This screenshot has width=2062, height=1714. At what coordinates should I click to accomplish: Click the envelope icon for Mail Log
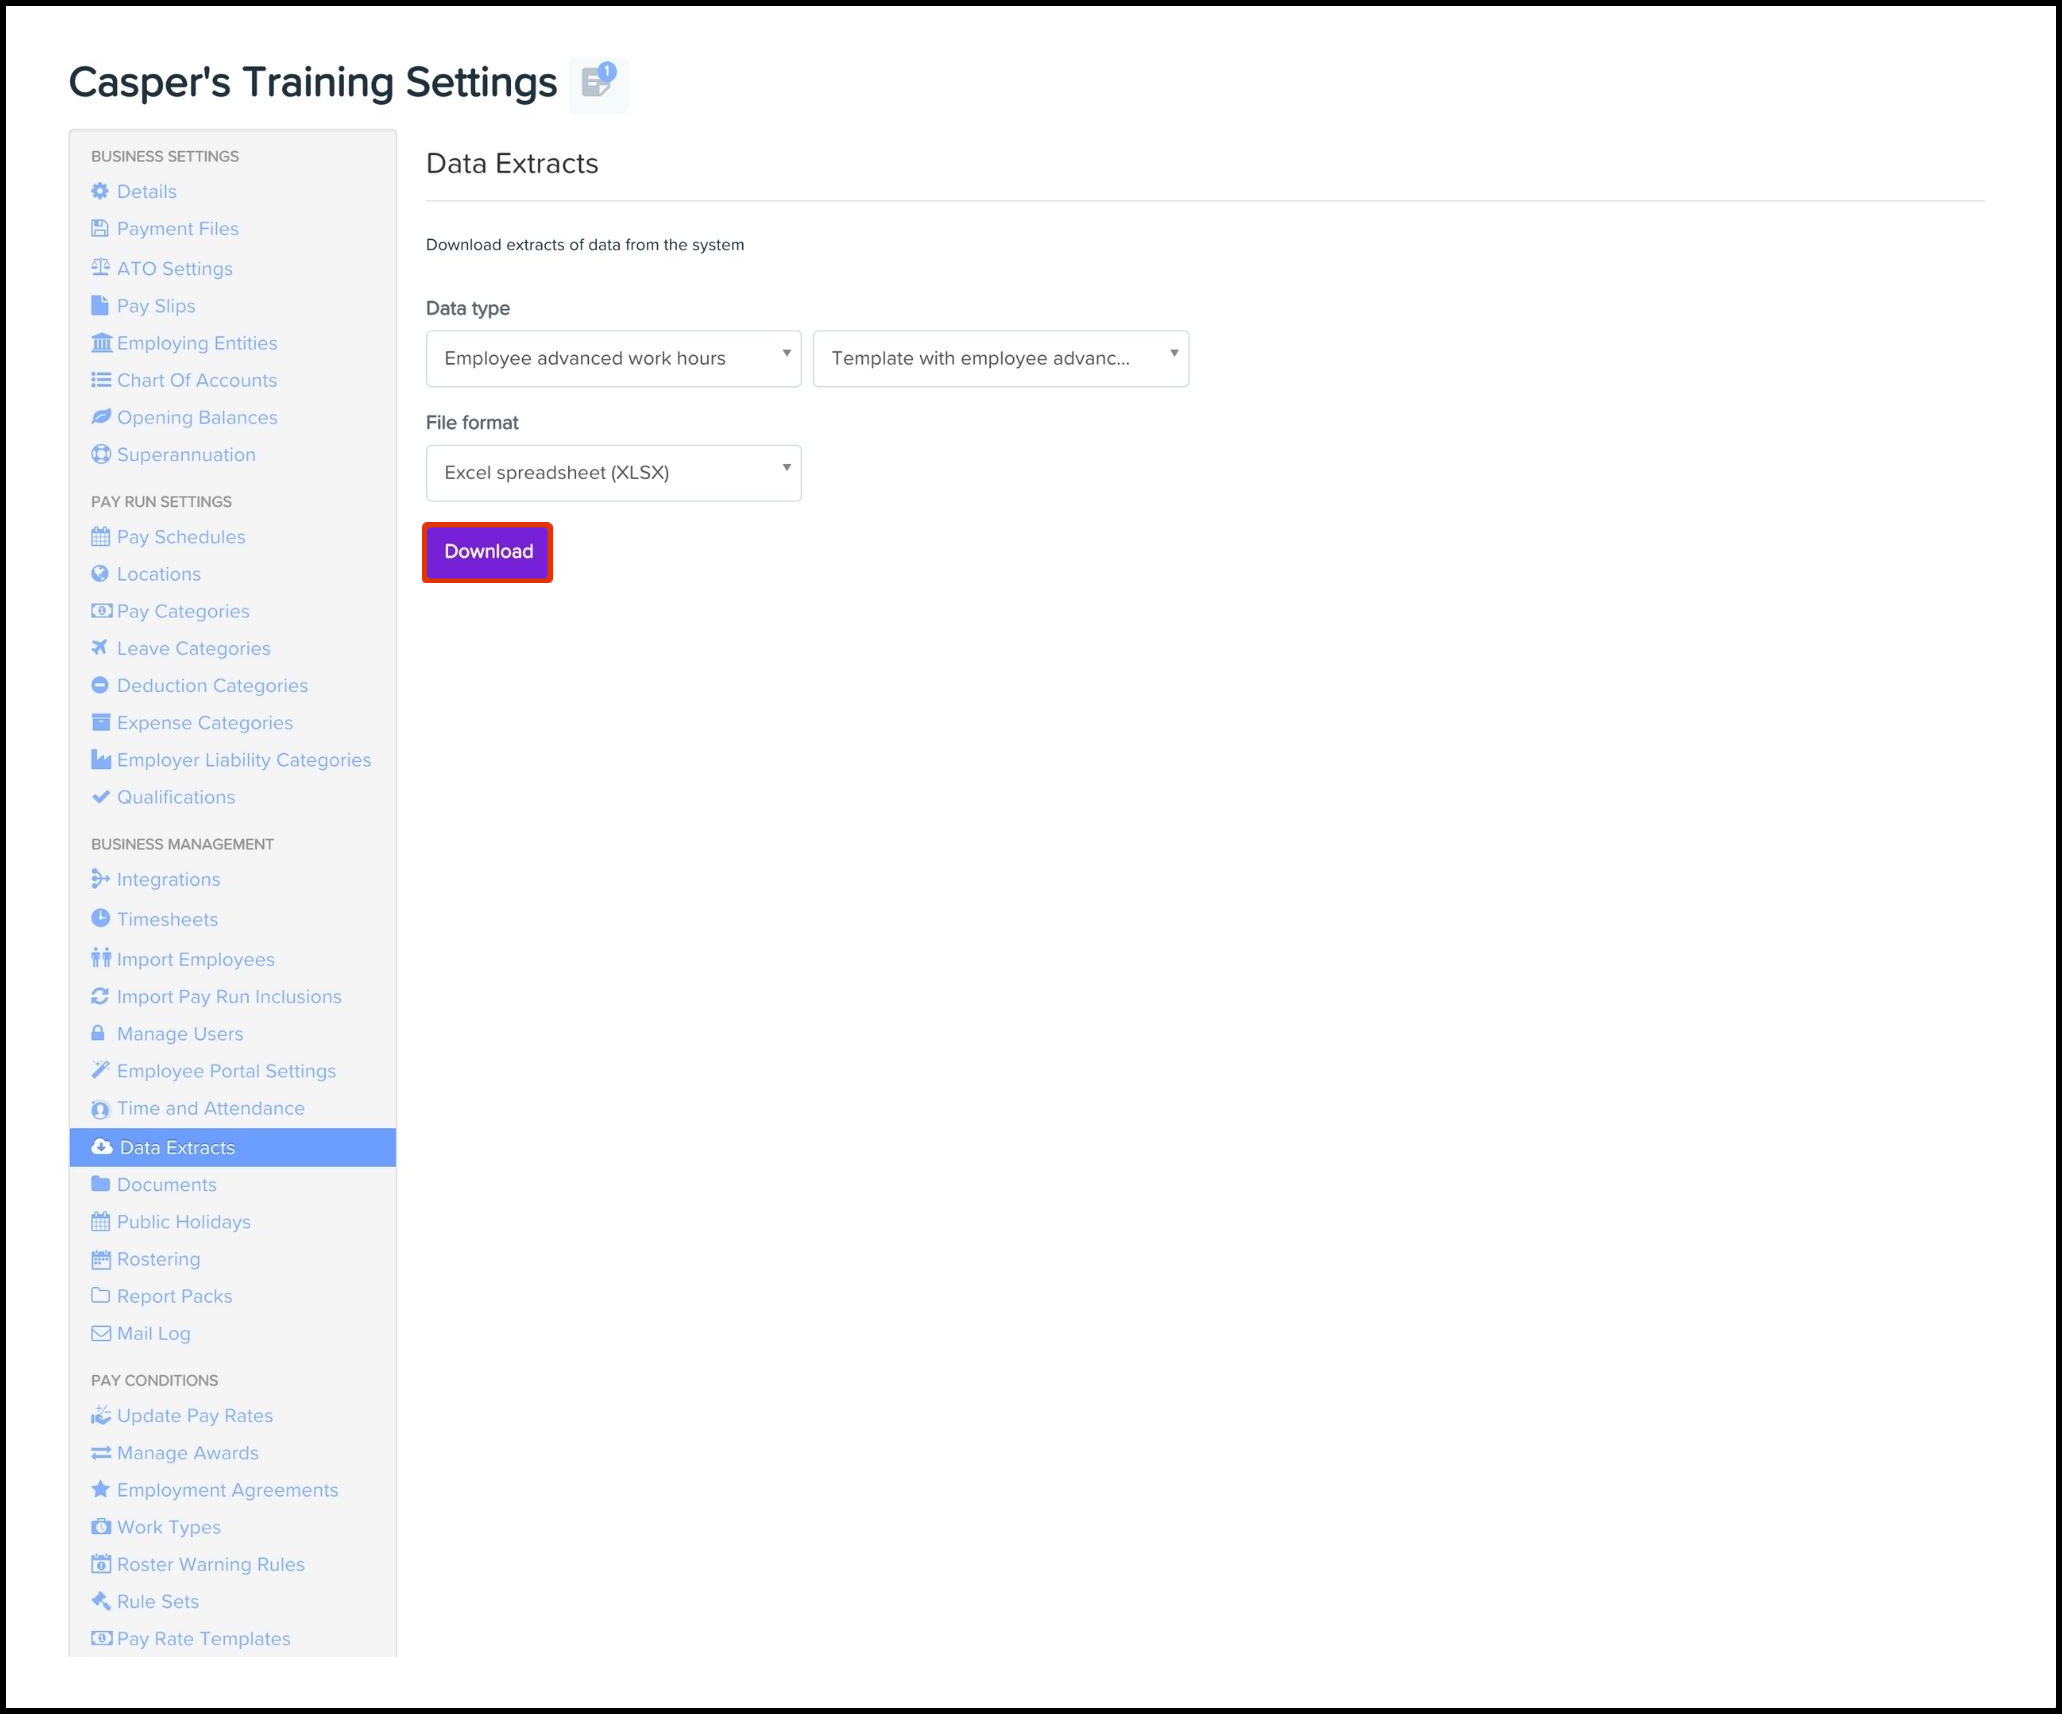click(x=100, y=1333)
